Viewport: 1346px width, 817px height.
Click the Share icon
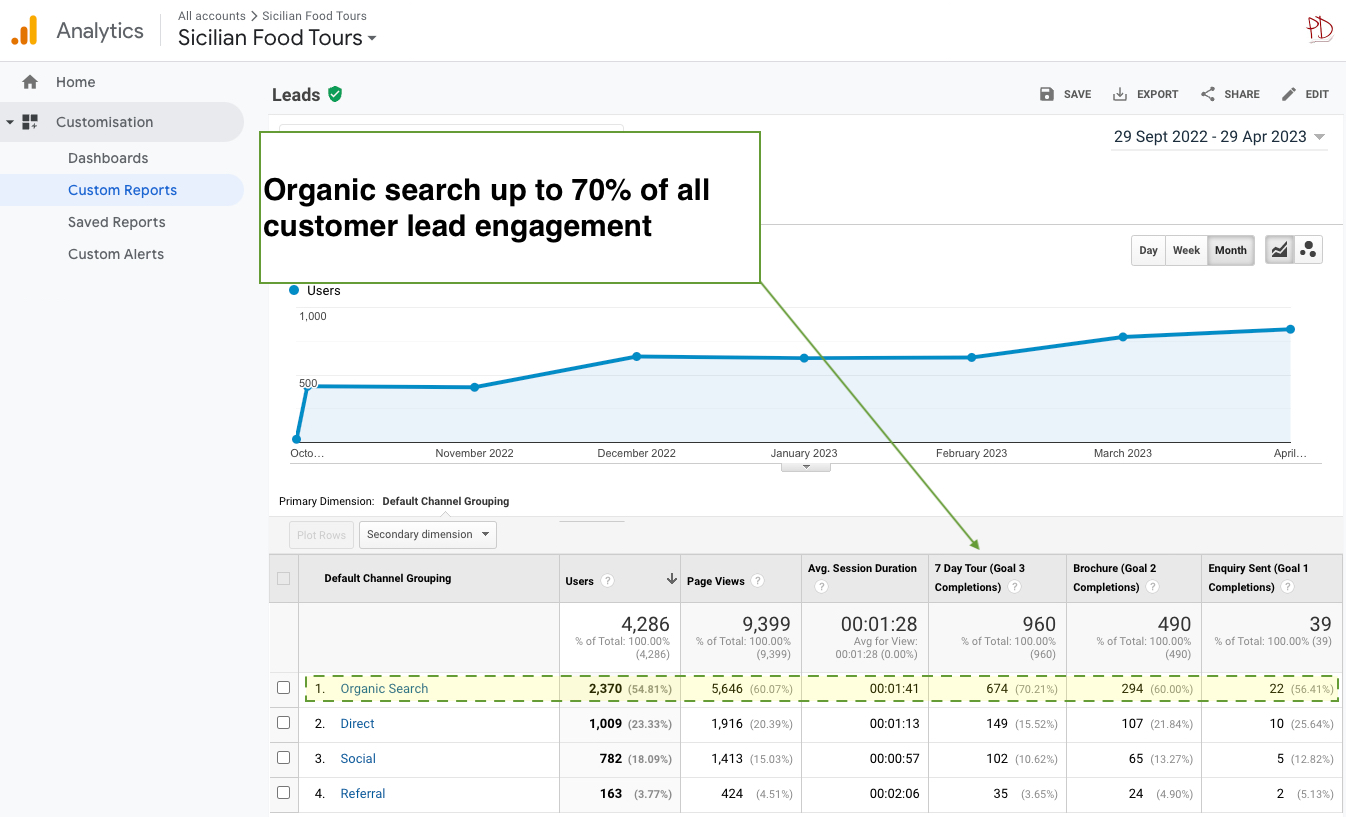[1208, 94]
